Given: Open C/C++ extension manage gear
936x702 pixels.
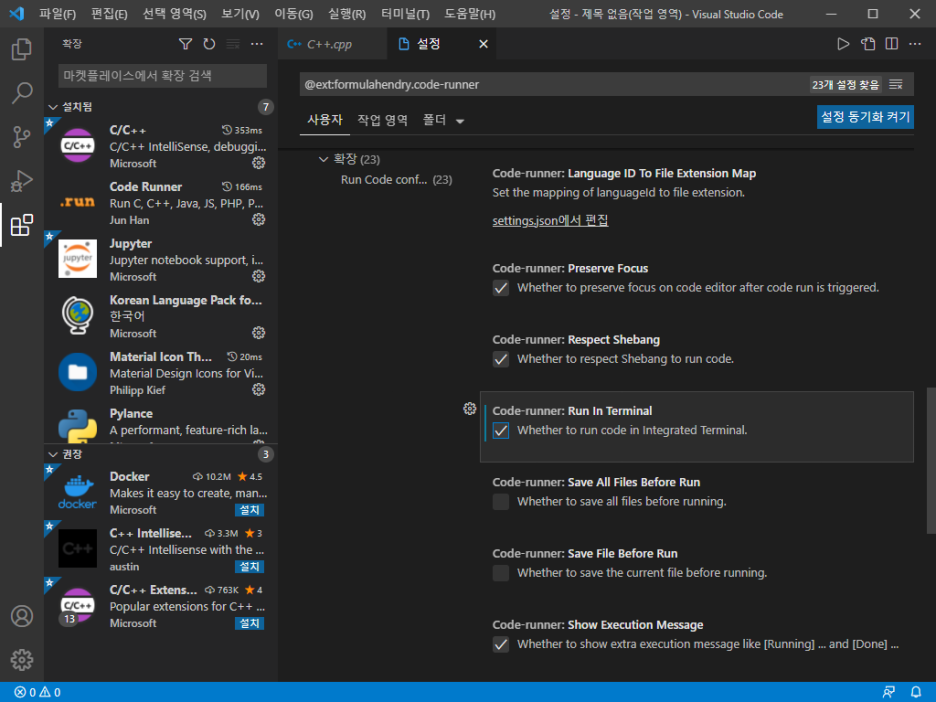Looking at the screenshot, I should point(258,162).
